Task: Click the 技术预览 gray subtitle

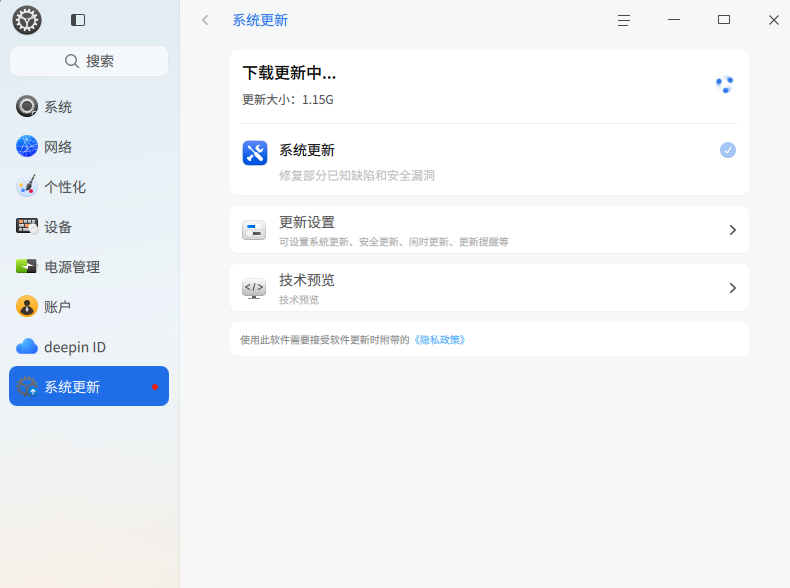Action: (299, 300)
